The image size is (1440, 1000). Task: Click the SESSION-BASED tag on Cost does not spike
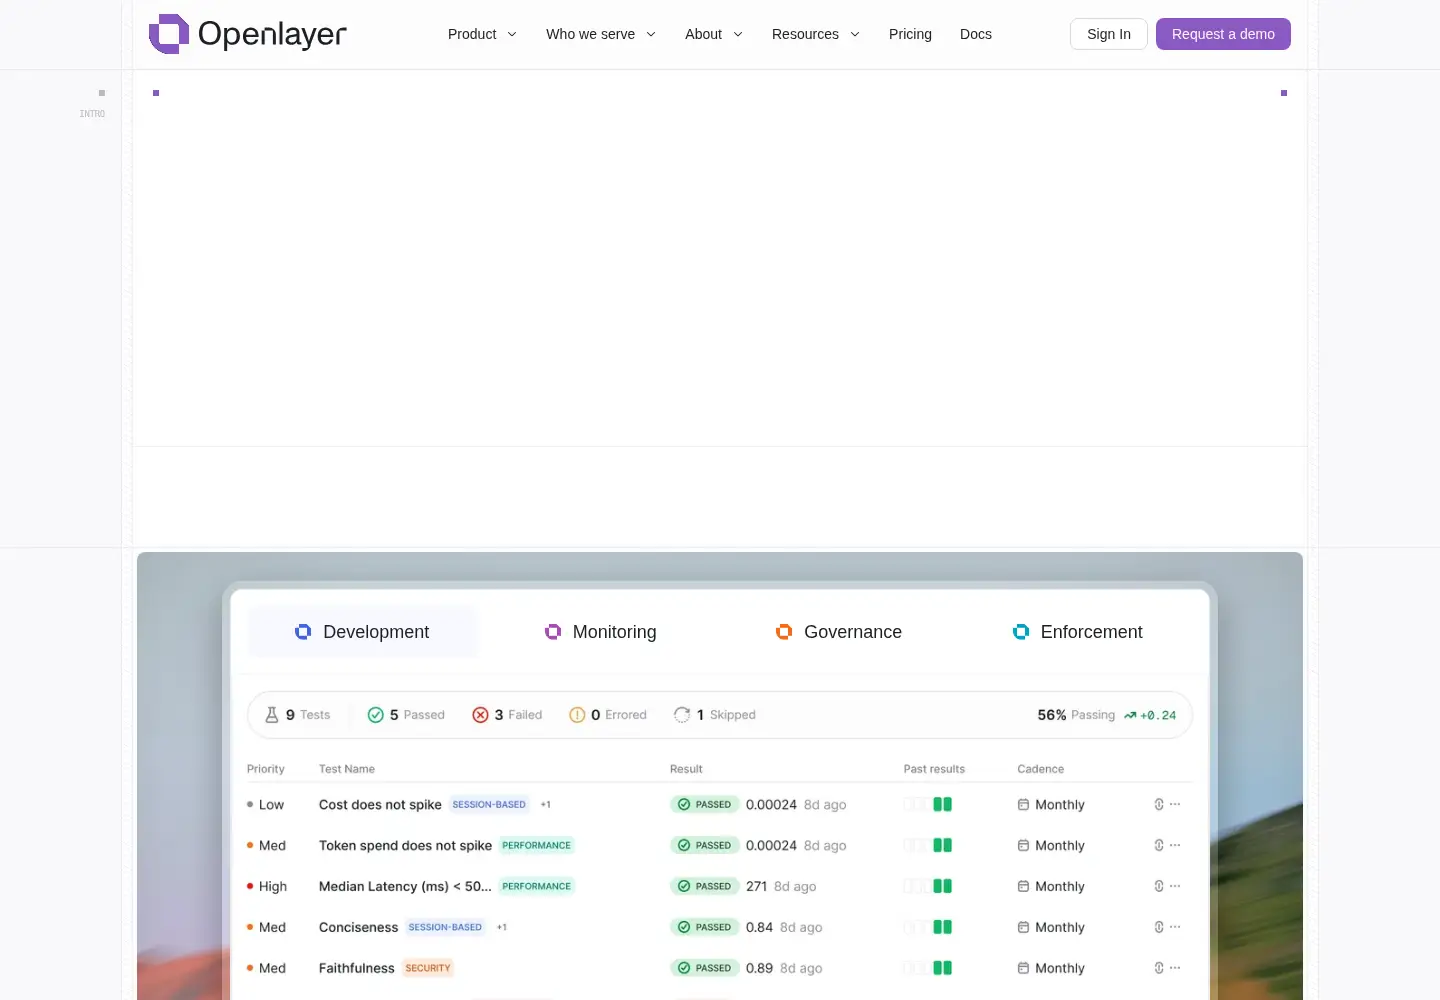point(489,804)
